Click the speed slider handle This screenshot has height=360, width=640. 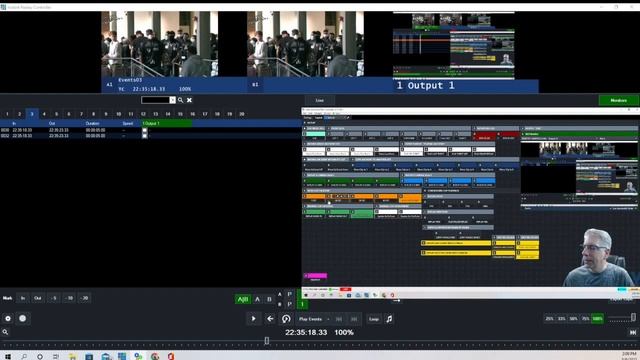pyautogui.click(x=633, y=317)
